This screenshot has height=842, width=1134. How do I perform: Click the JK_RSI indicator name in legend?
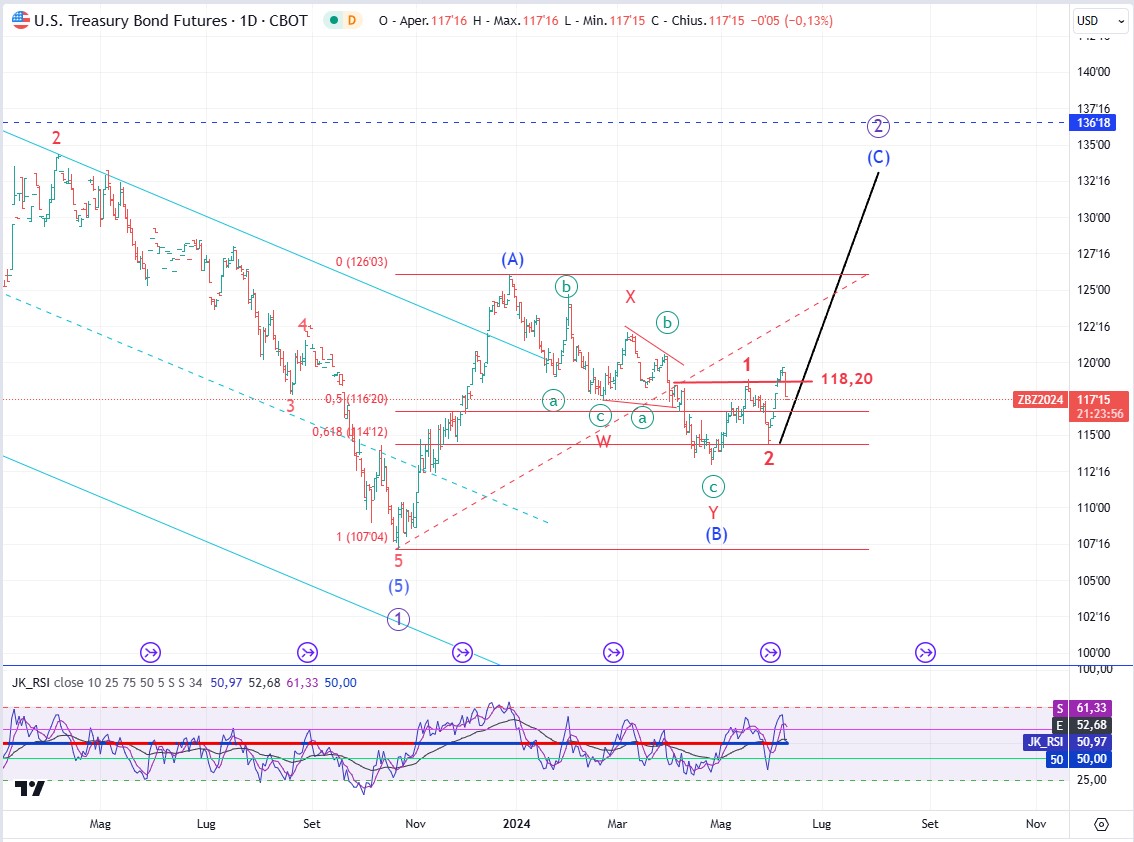point(31,683)
